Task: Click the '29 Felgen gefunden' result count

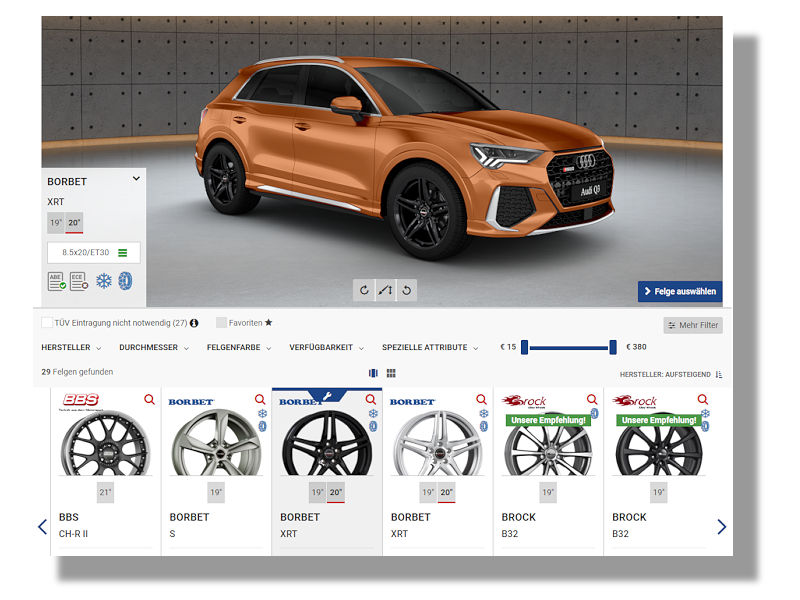Action: tap(78, 372)
